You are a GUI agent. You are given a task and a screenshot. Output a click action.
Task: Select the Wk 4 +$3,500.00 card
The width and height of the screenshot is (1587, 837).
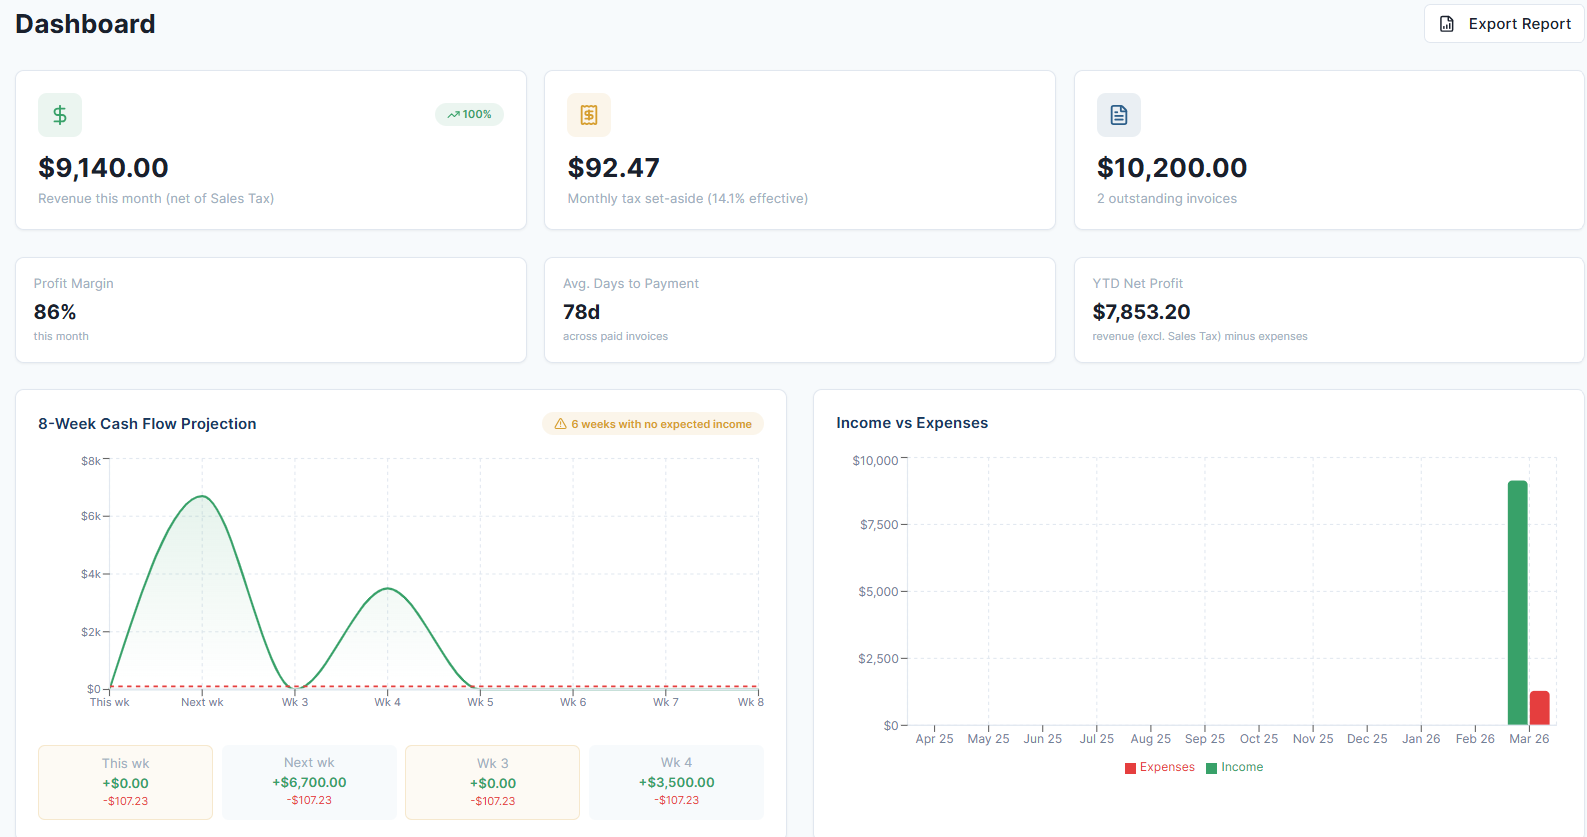pyautogui.click(x=676, y=782)
